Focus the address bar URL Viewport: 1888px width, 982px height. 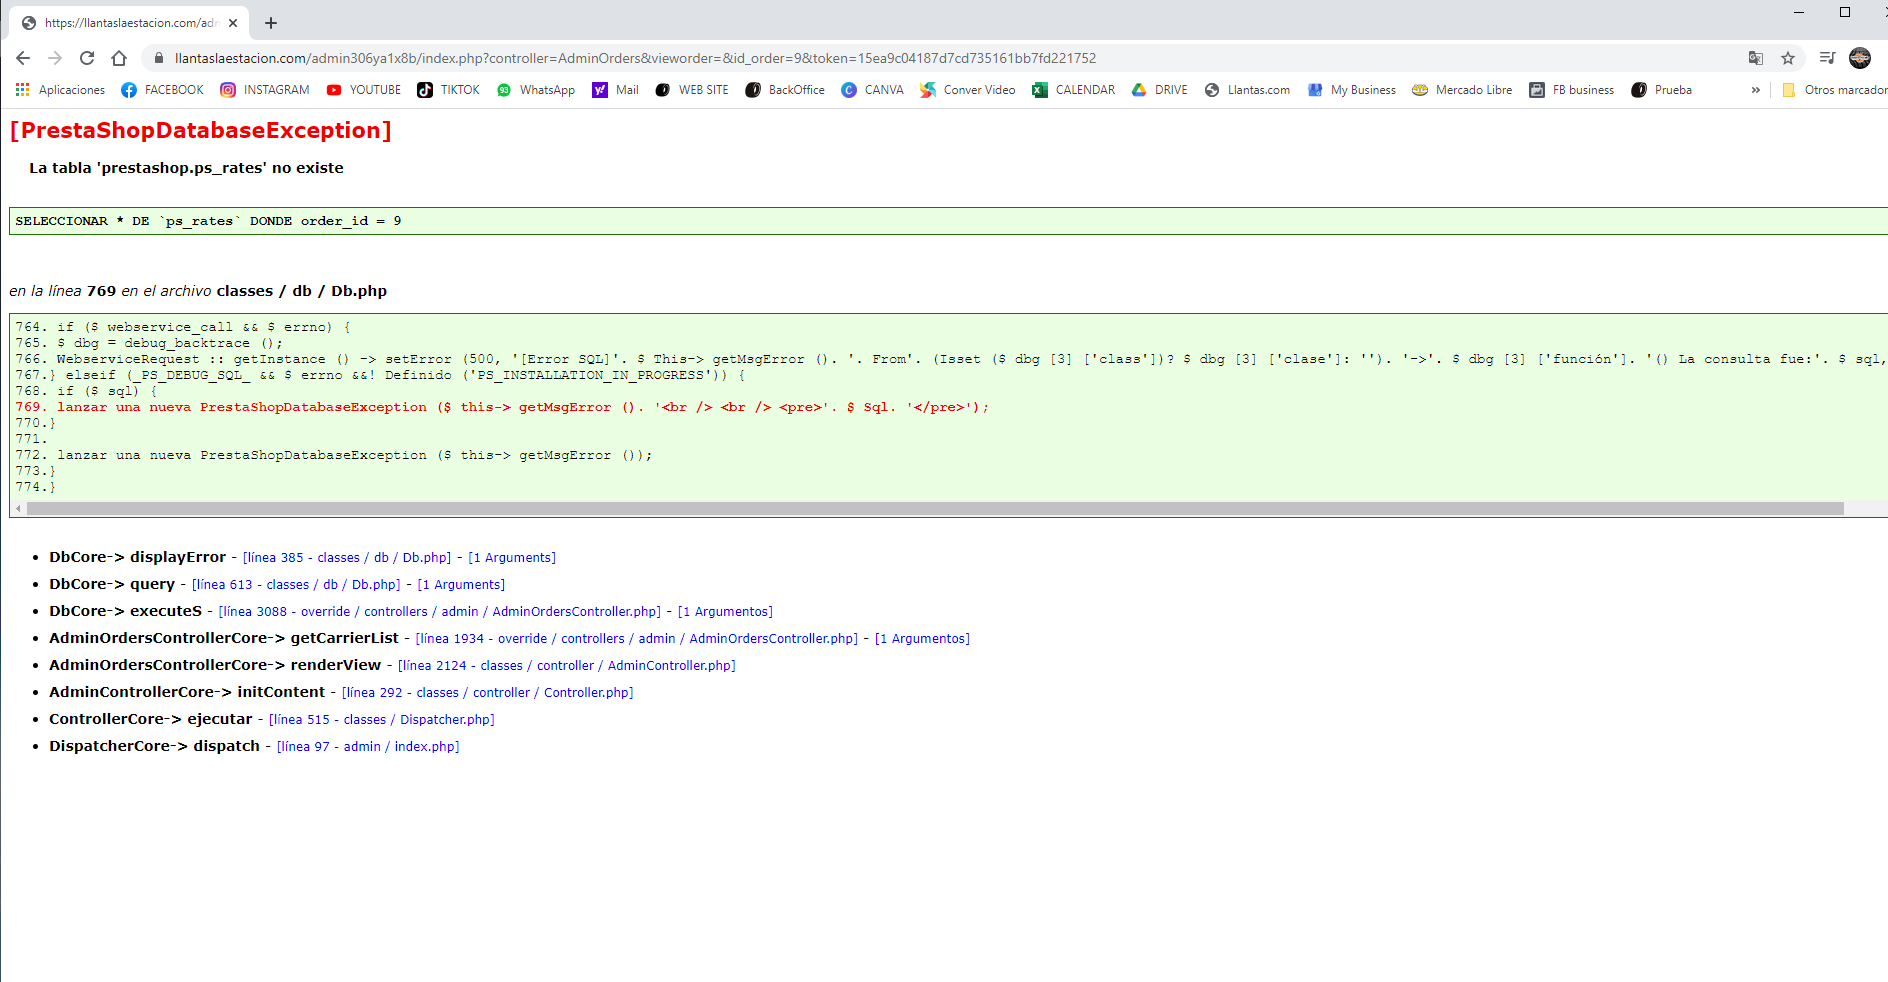pyautogui.click(x=635, y=58)
